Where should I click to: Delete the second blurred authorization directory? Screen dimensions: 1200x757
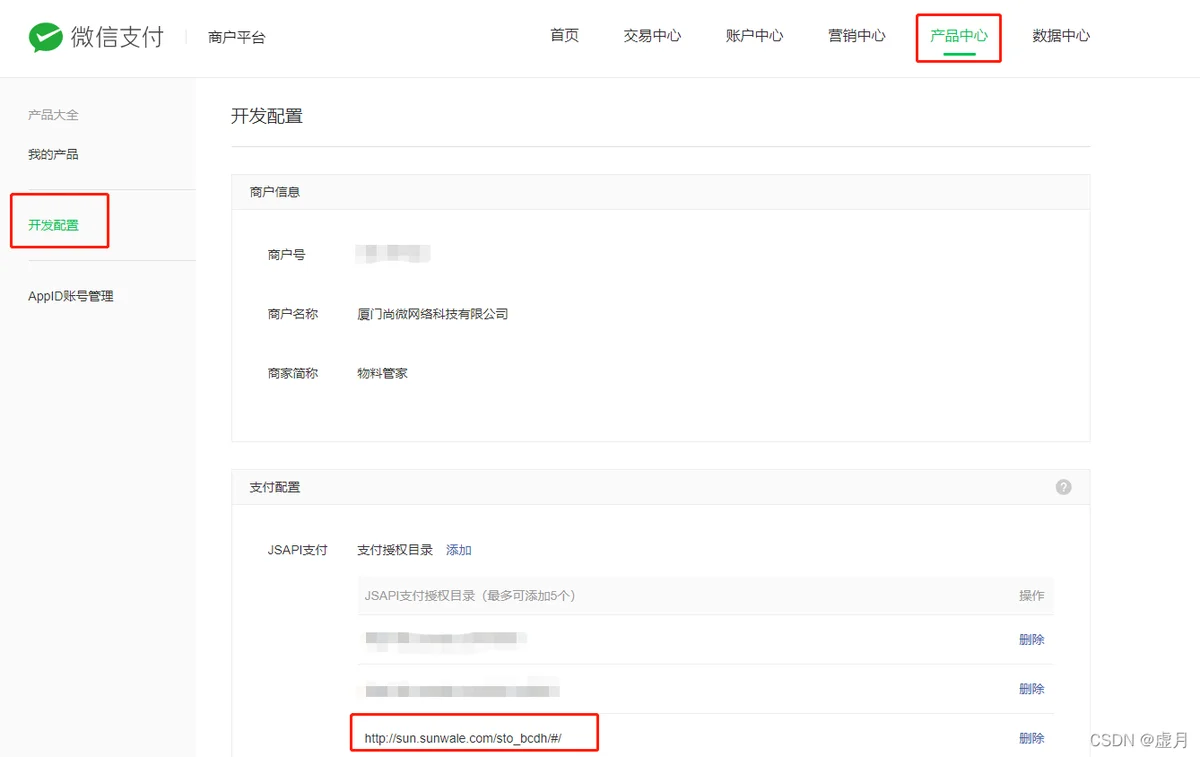click(1031, 688)
